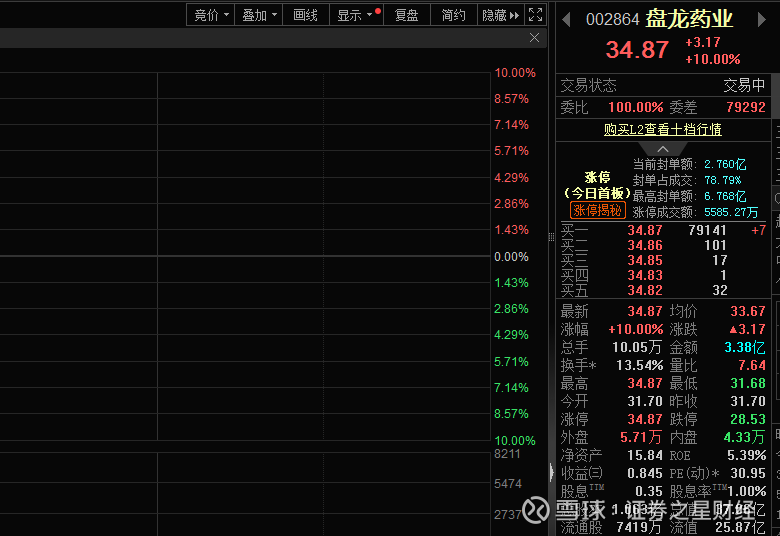The width and height of the screenshot is (780, 536).
Task: Click the ROE value 5.39%
Action: click(x=746, y=455)
